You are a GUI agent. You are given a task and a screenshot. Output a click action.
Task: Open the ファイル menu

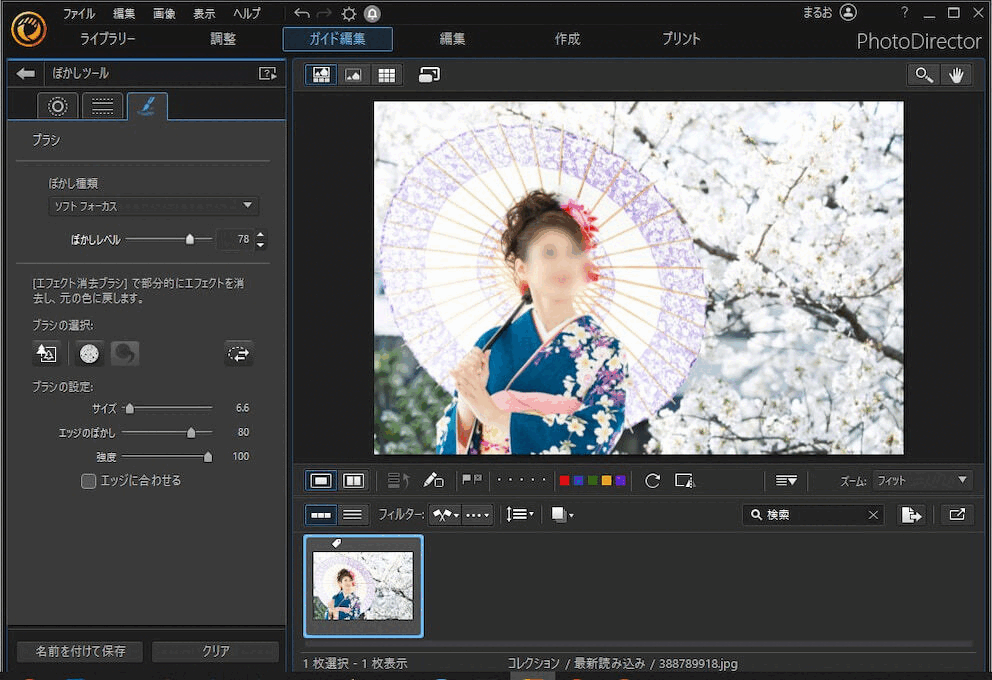pyautogui.click(x=78, y=13)
